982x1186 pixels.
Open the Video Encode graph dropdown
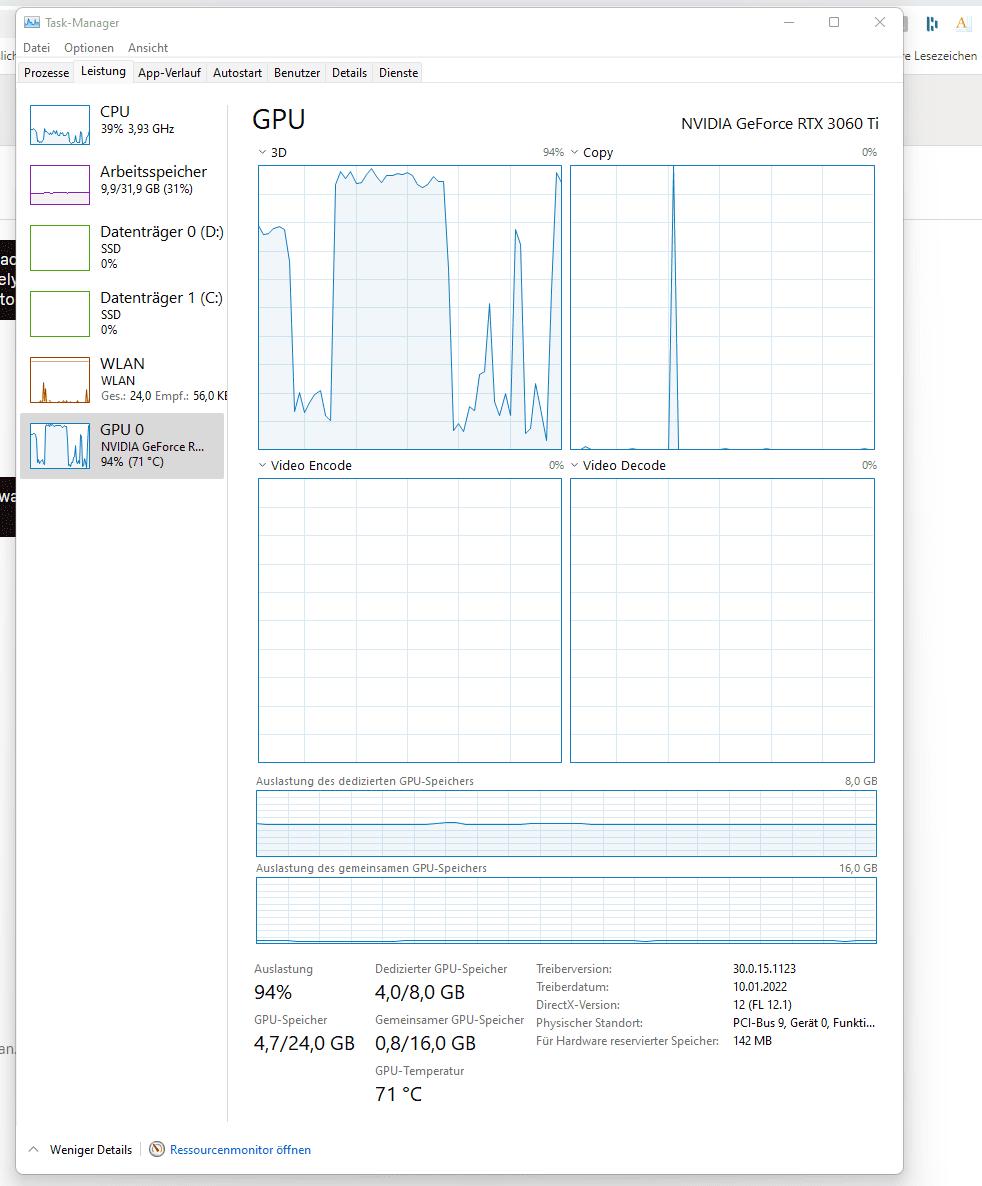click(x=263, y=465)
